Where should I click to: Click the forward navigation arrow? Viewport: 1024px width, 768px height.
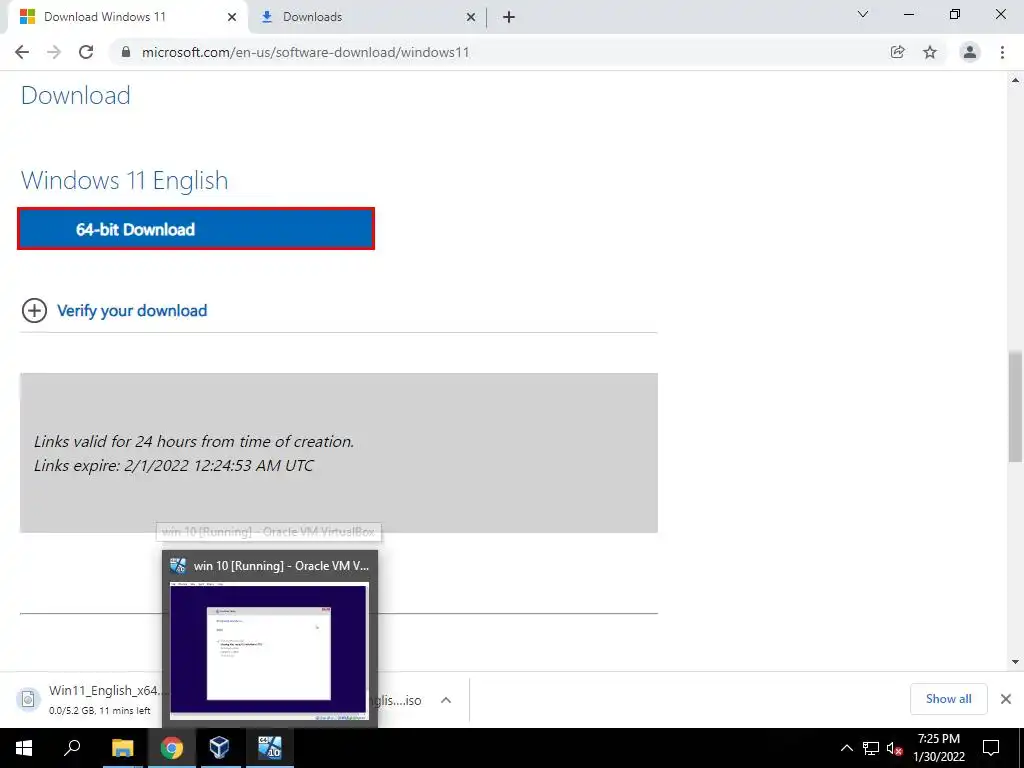54,52
